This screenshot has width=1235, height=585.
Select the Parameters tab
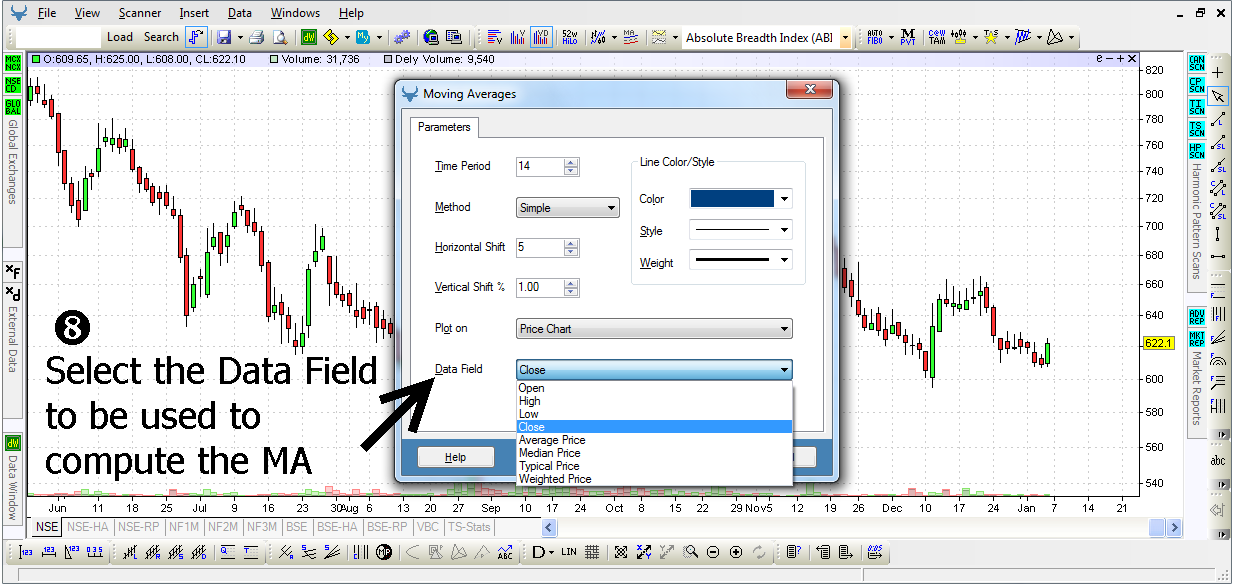pyautogui.click(x=444, y=128)
